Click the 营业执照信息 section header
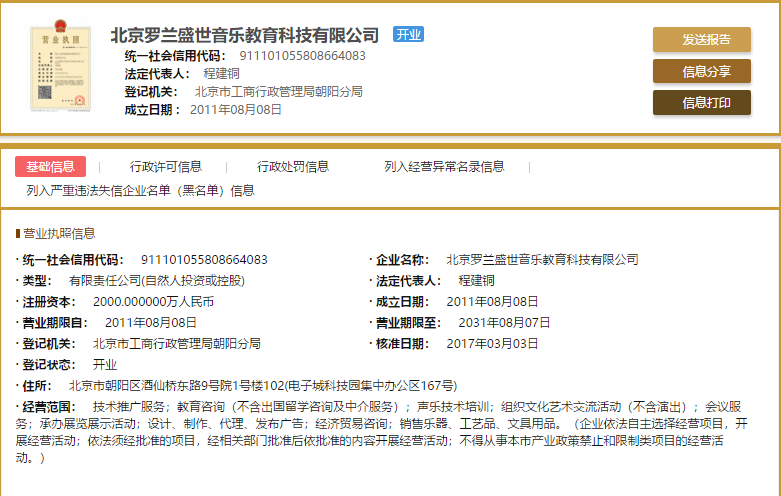Image resolution: width=781 pixels, height=496 pixels. 59,234
